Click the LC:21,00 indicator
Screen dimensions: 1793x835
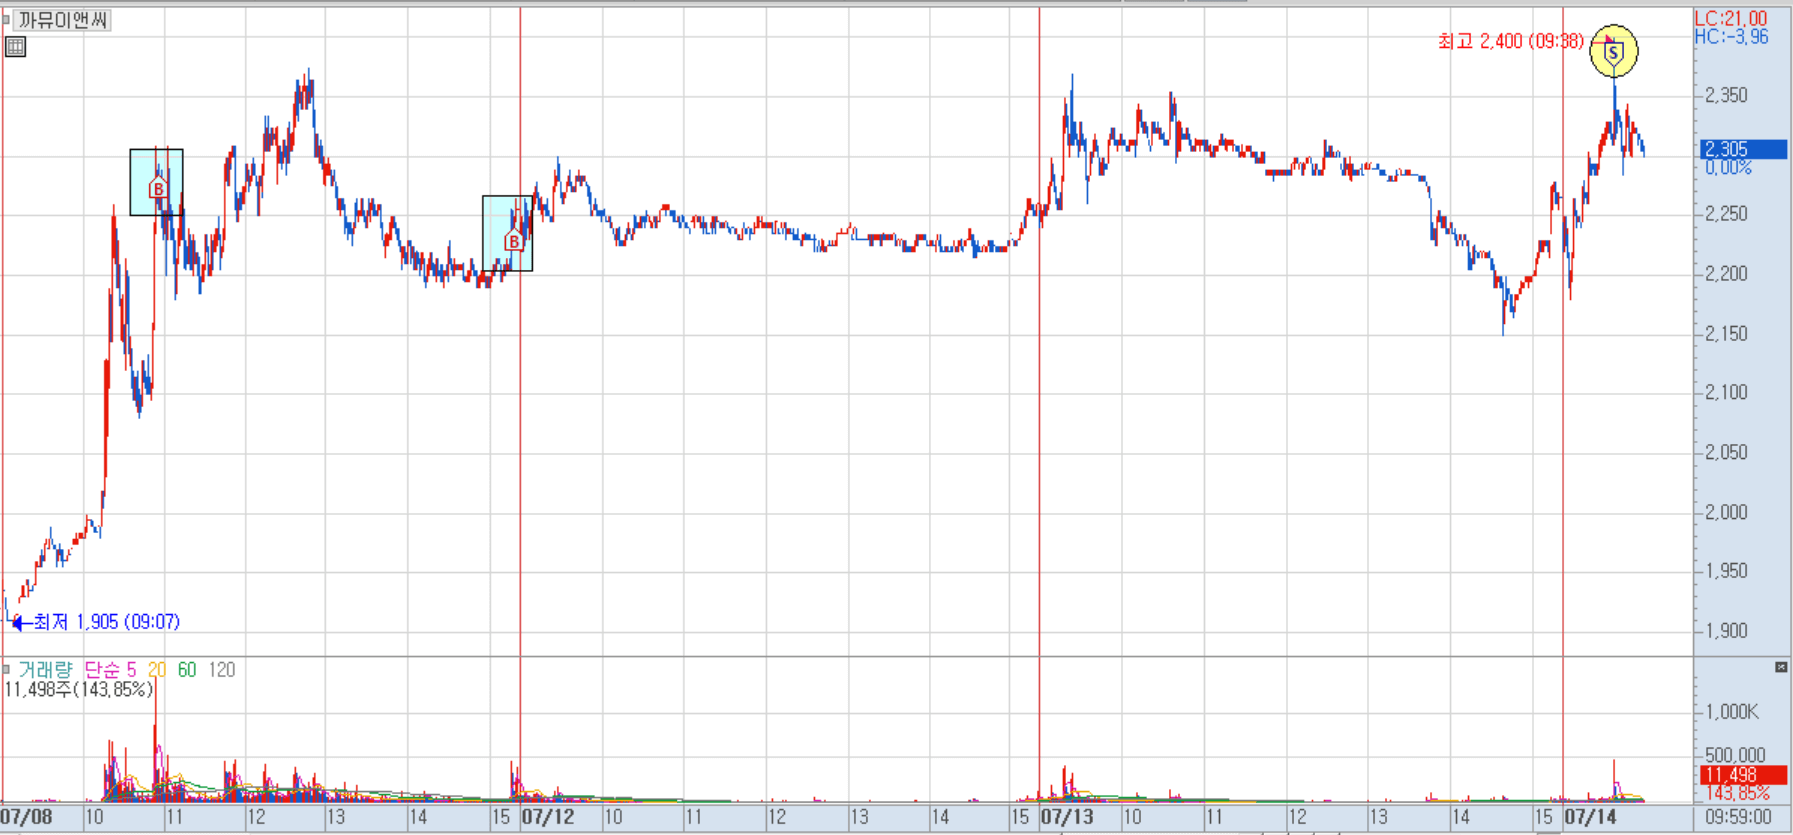tap(1730, 18)
